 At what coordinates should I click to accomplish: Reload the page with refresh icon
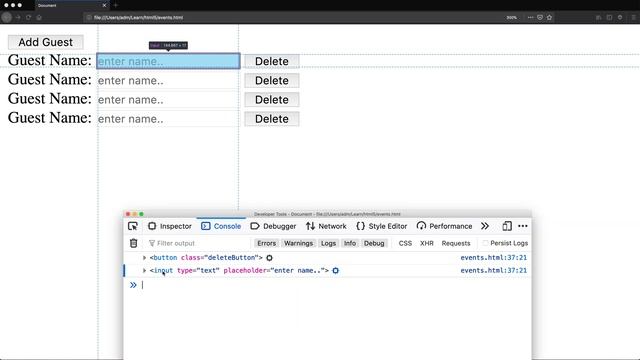coord(28,18)
